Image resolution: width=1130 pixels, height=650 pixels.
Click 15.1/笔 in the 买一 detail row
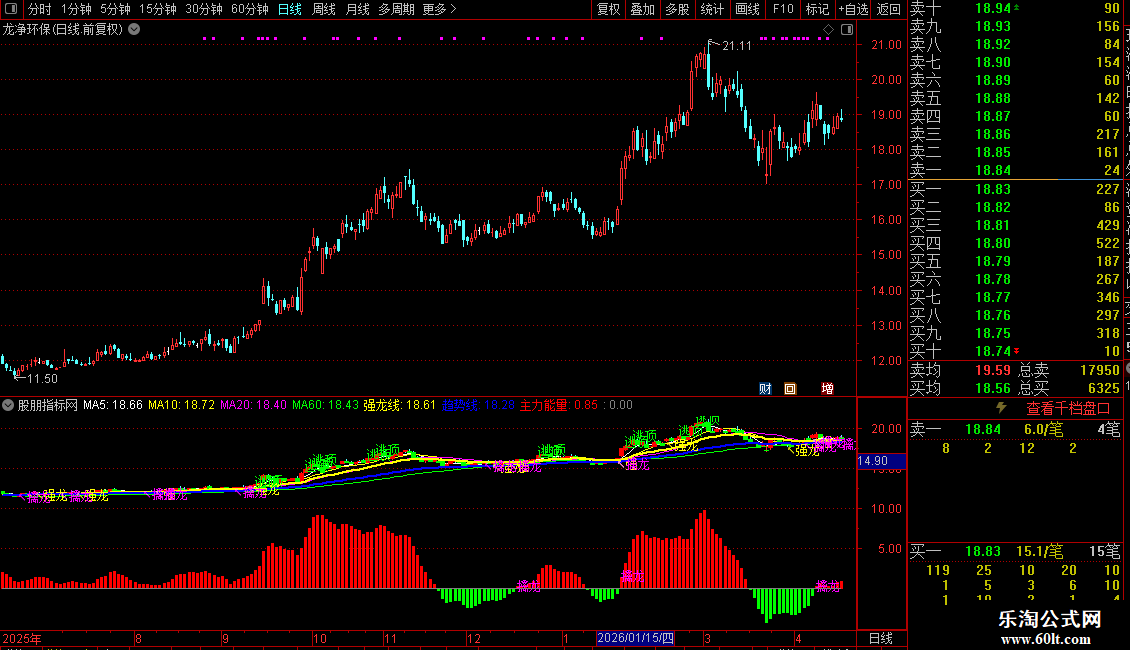[x=1040, y=551]
